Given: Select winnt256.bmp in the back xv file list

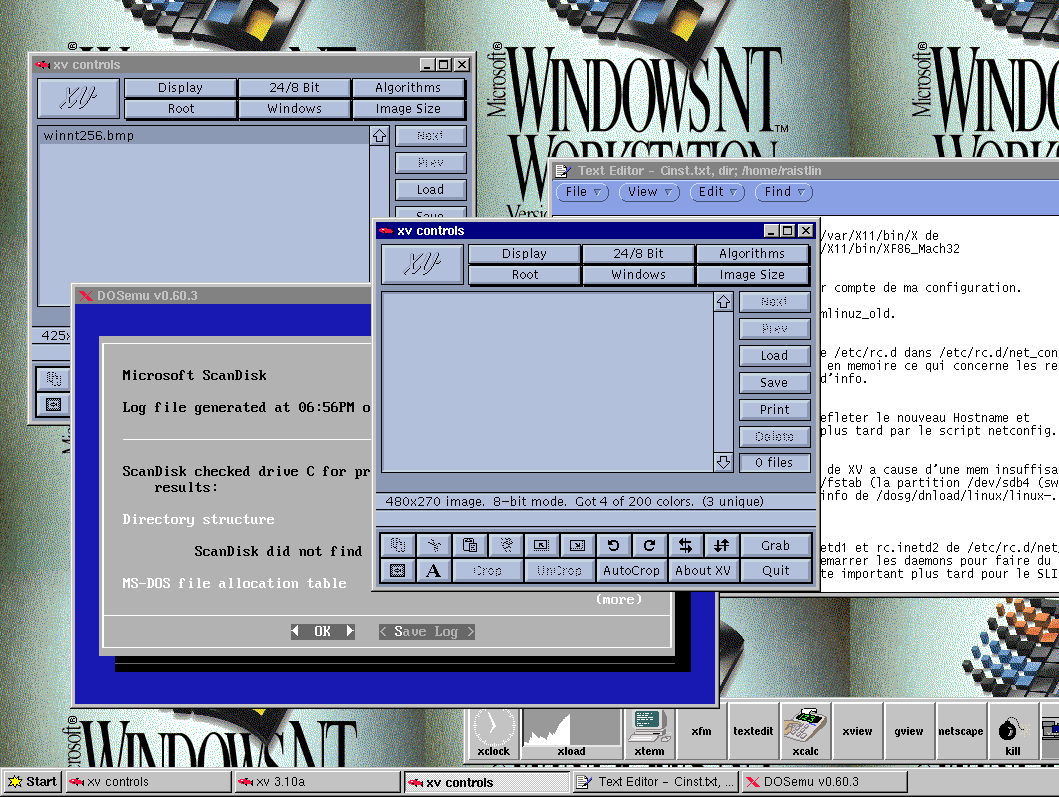Looking at the screenshot, I should click(x=204, y=136).
